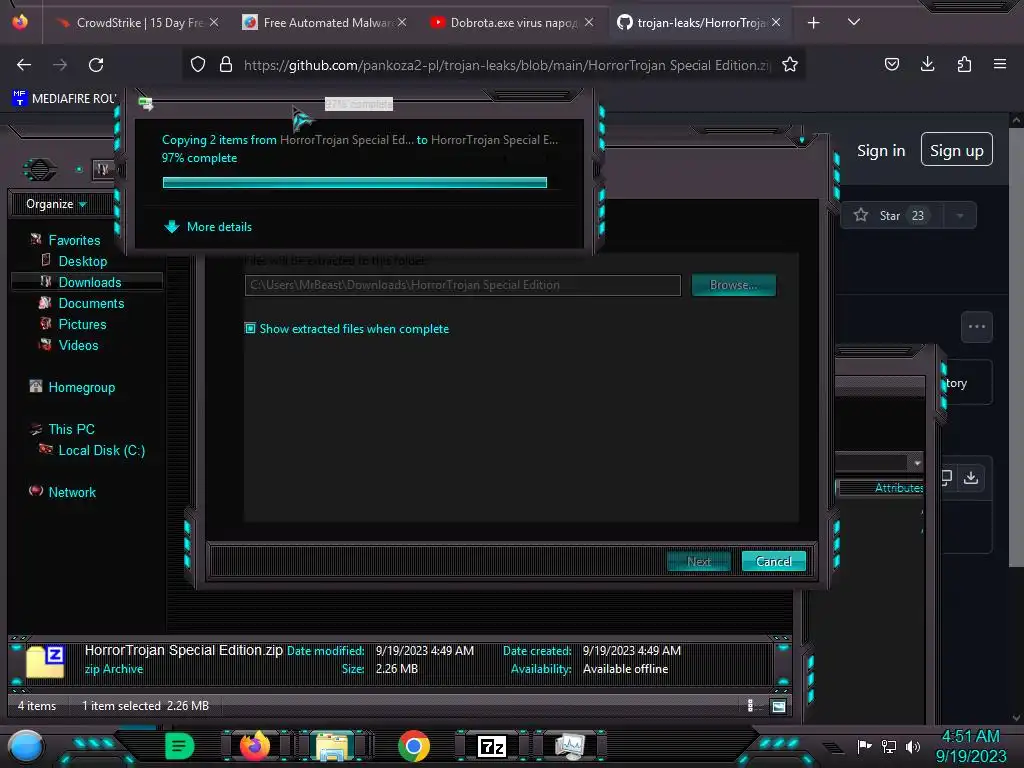Click Next in extraction dialog
This screenshot has width=1024, height=768.
coord(699,561)
